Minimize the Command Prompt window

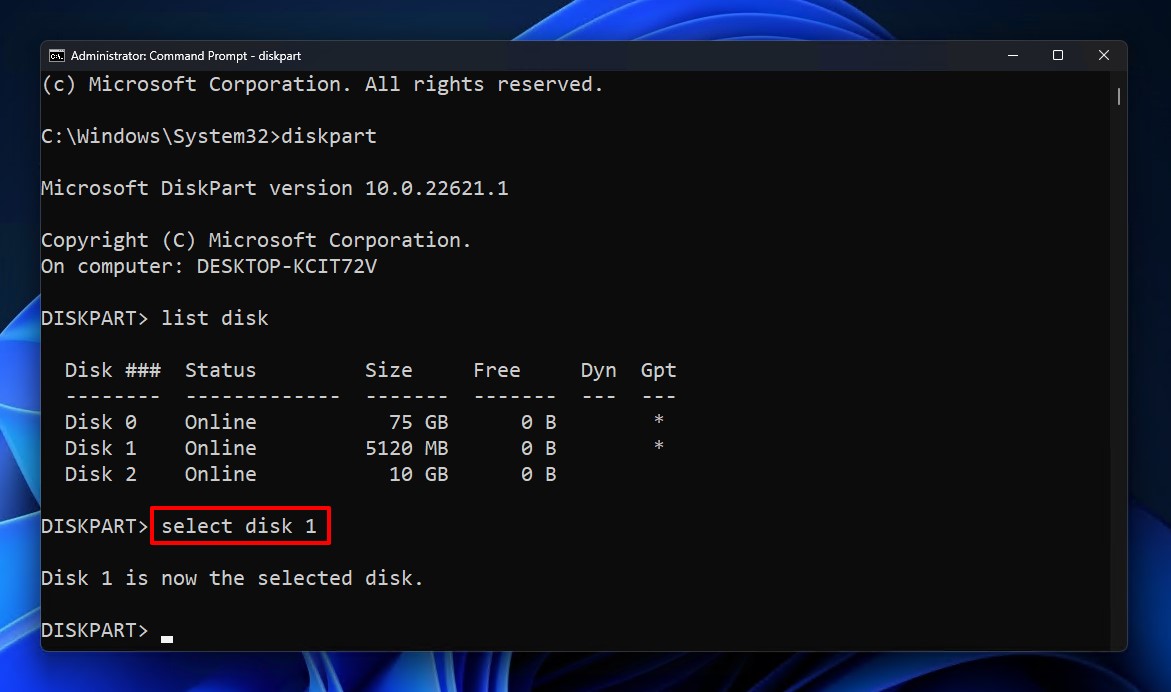click(x=1011, y=56)
